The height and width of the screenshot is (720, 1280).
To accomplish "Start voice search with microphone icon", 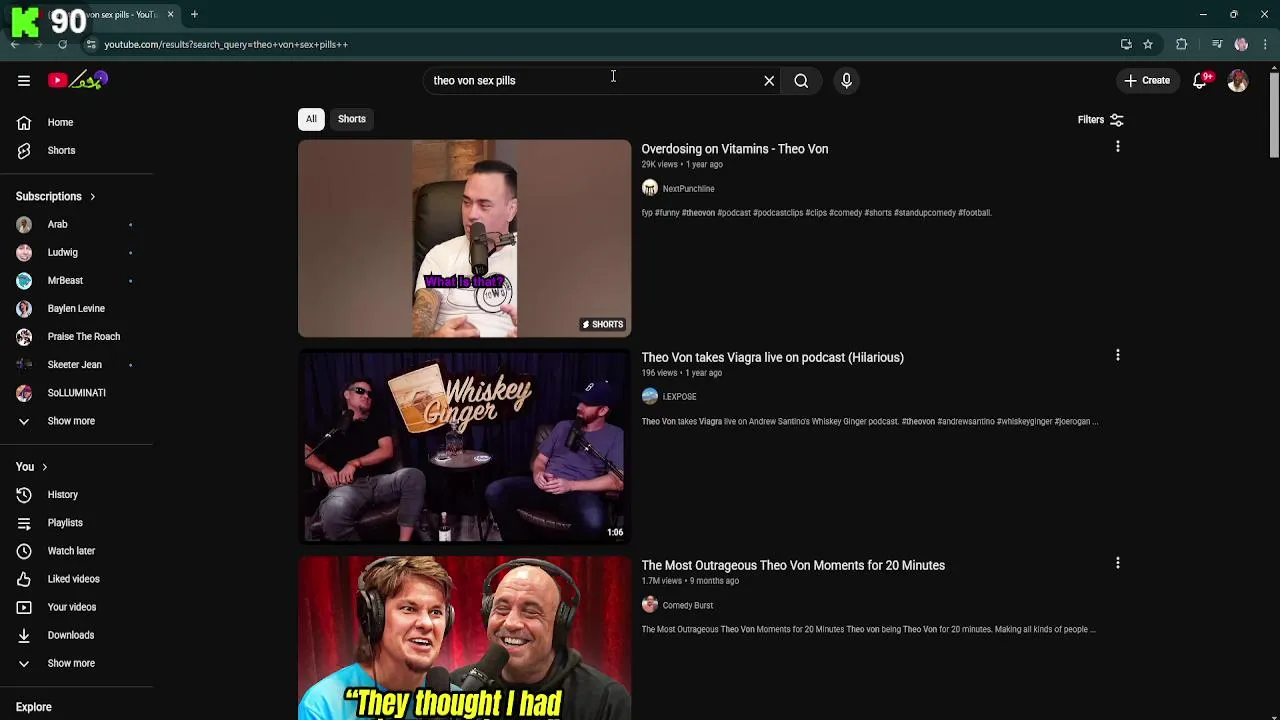I will pyautogui.click(x=846, y=81).
